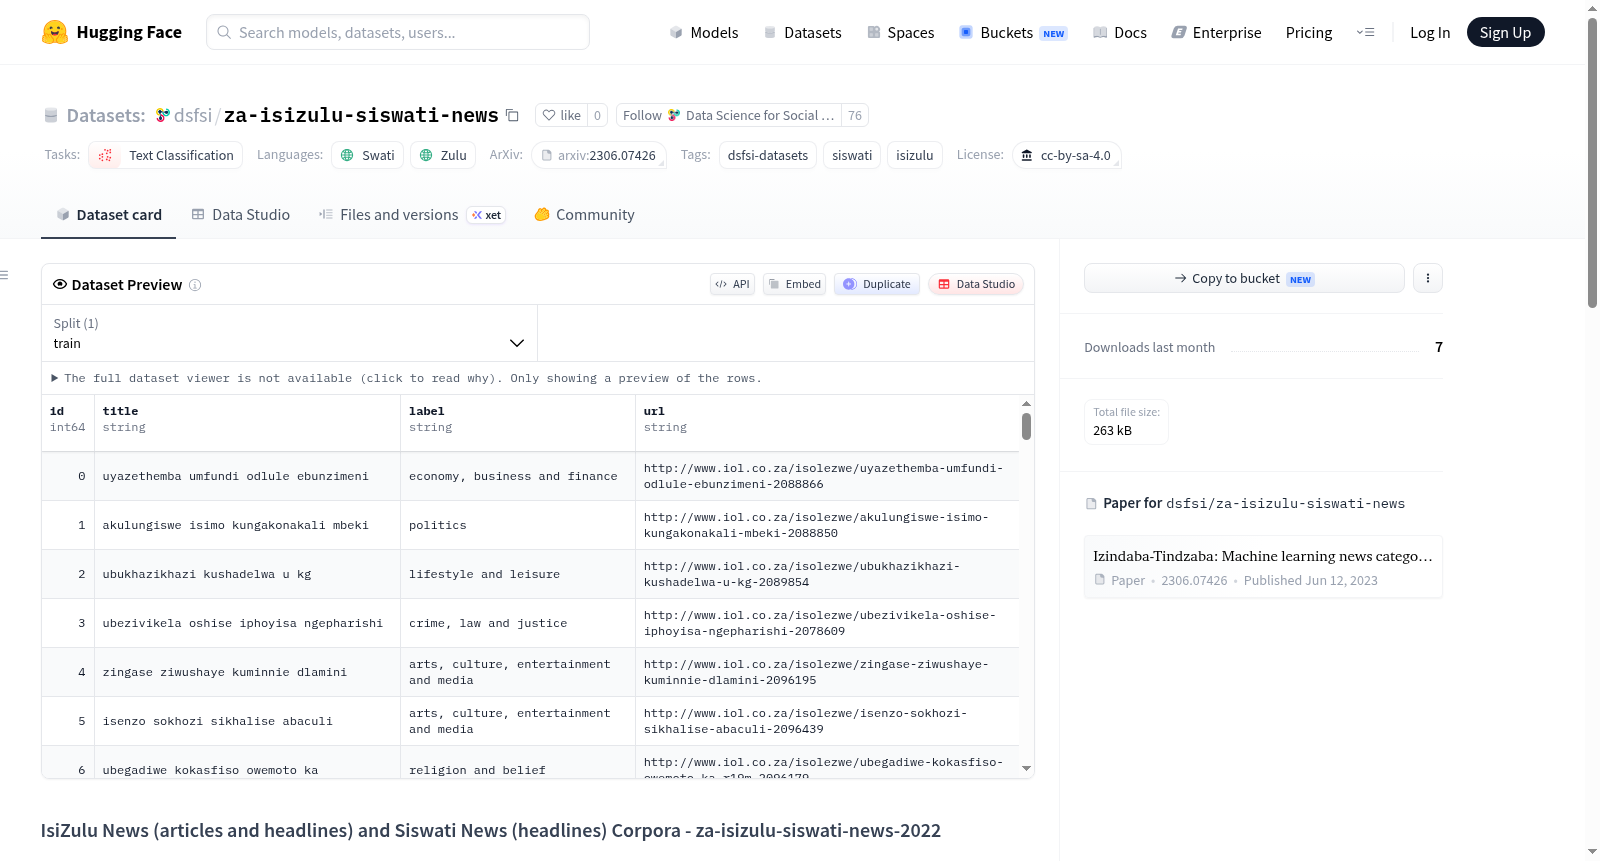Image resolution: width=1600 pixels, height=861 pixels.
Task: Click the dsfsi organization avatar icon
Action: pyautogui.click(x=162, y=115)
